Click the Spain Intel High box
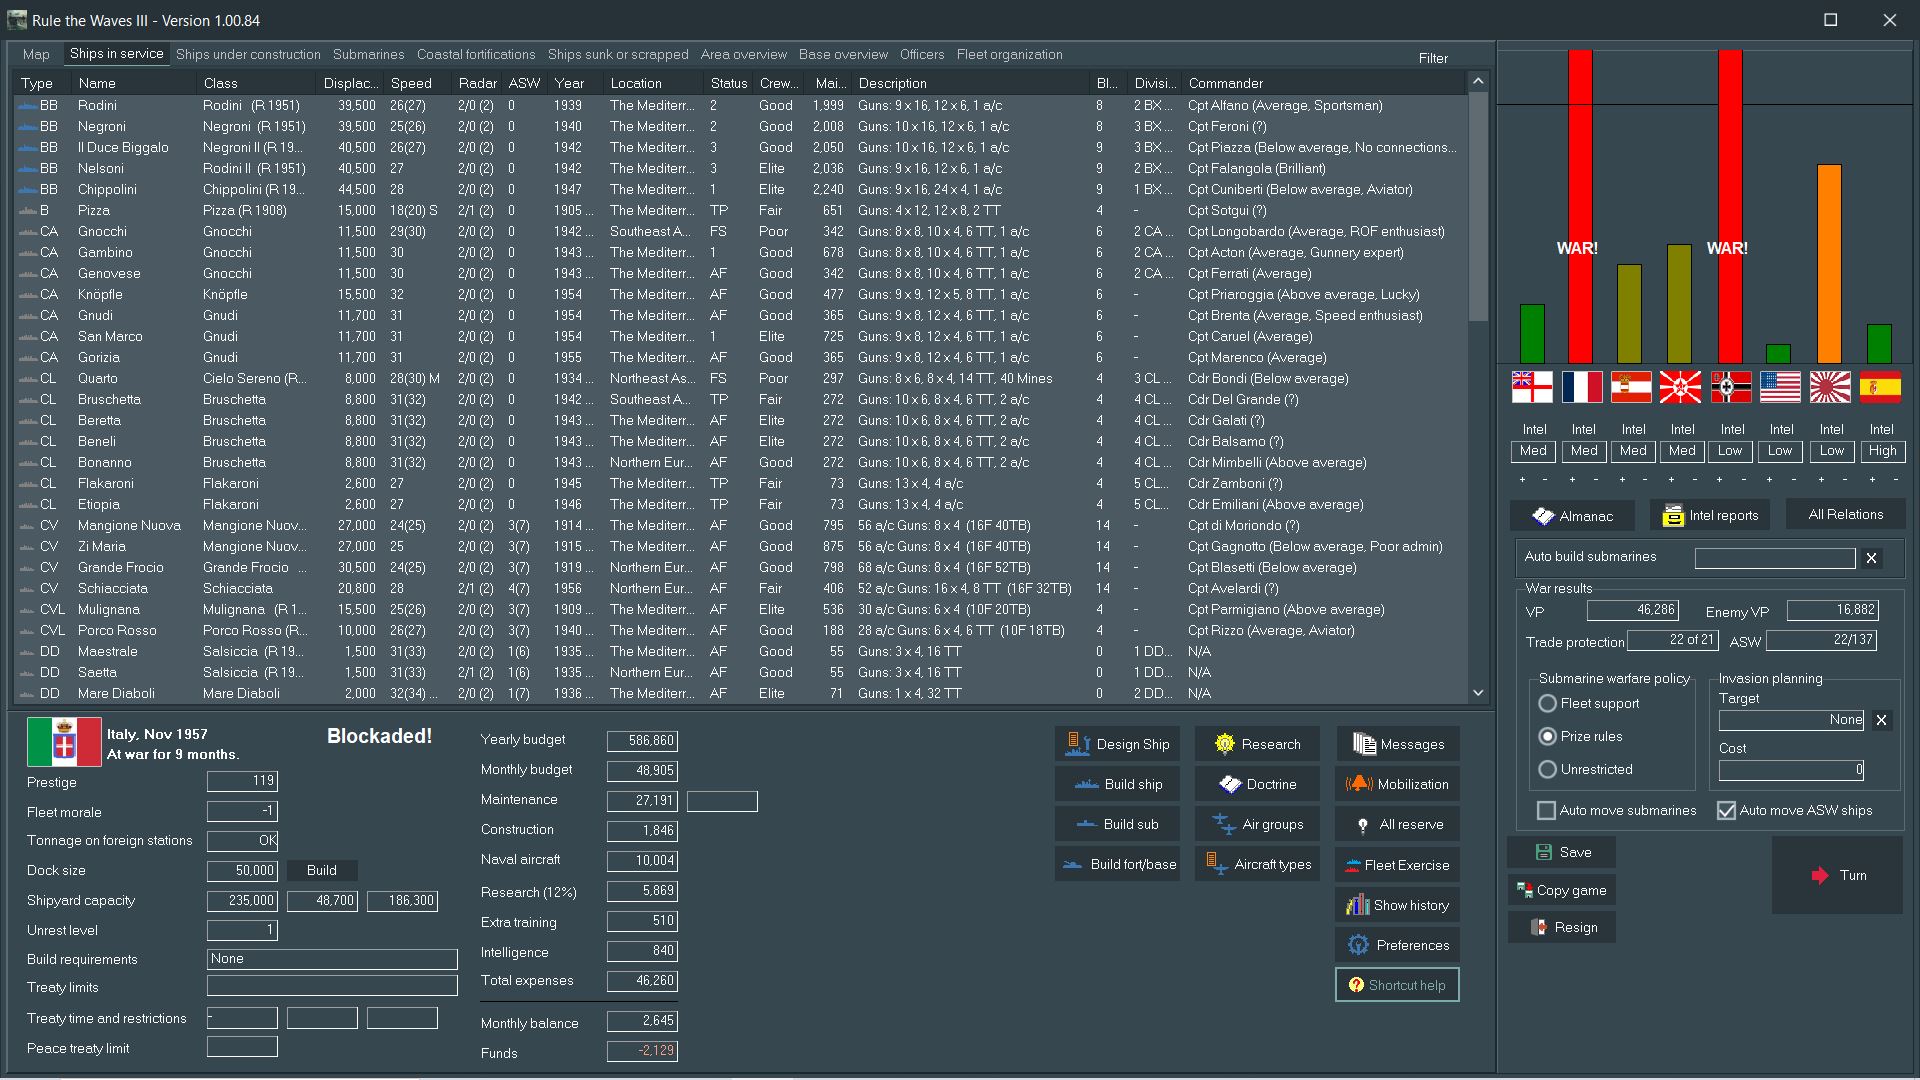The image size is (1920, 1080). [x=1882, y=451]
